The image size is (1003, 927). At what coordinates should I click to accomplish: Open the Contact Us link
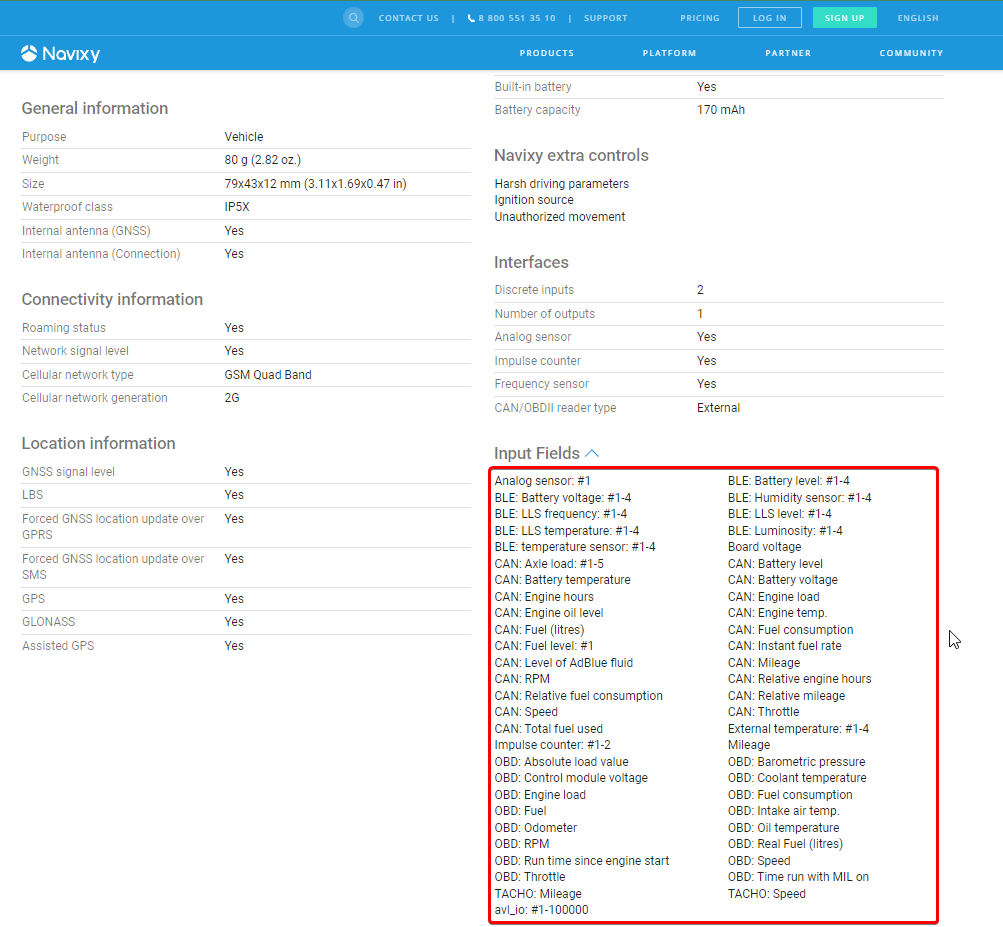pyautogui.click(x=409, y=18)
